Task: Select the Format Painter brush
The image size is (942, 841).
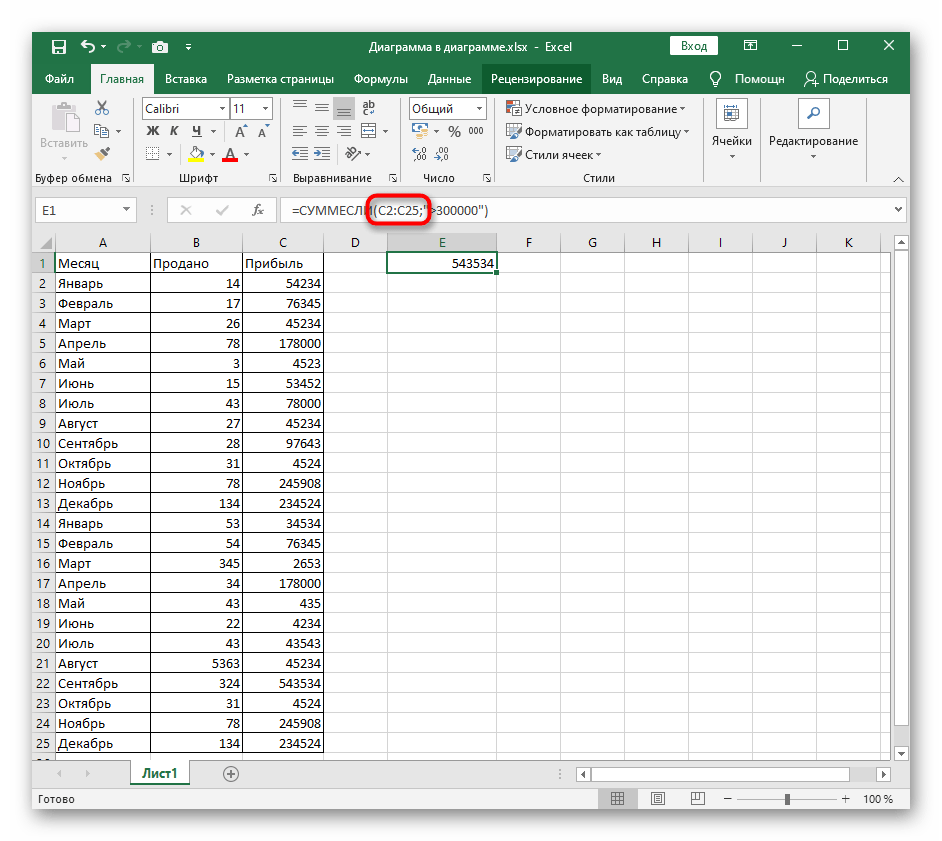Action: [x=102, y=153]
